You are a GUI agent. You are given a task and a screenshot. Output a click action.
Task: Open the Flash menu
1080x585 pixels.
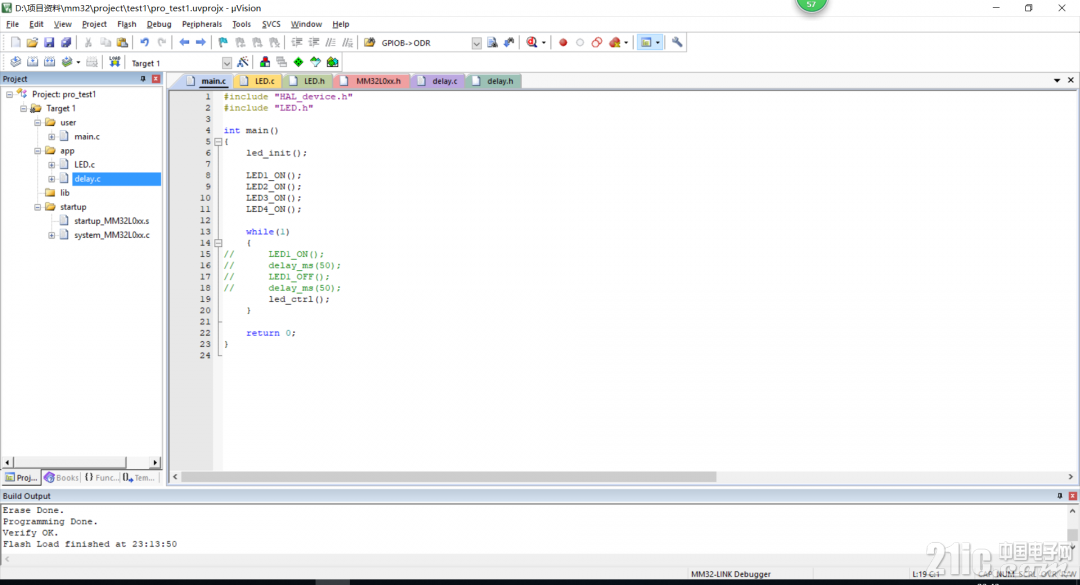[127, 24]
